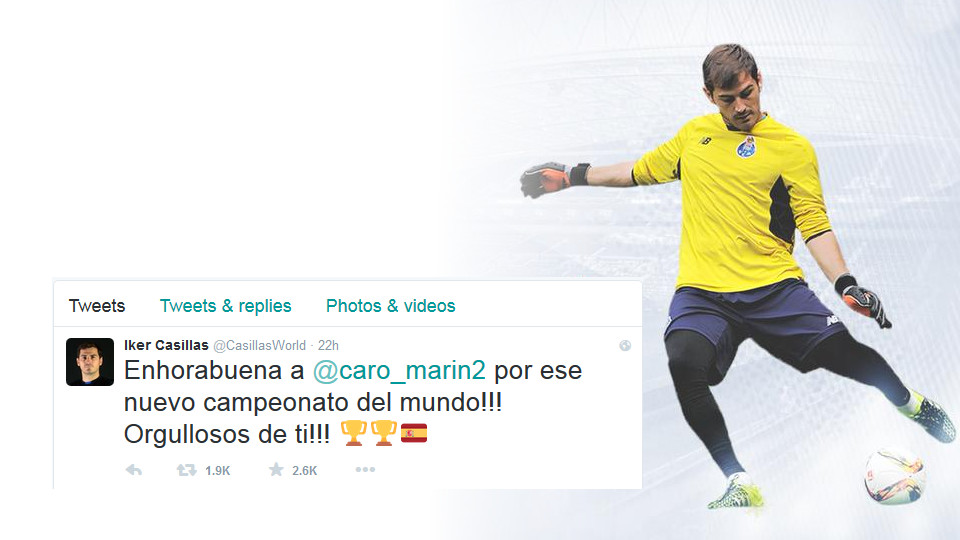Click the favorite star icon
The image size is (960, 540).
(276, 470)
